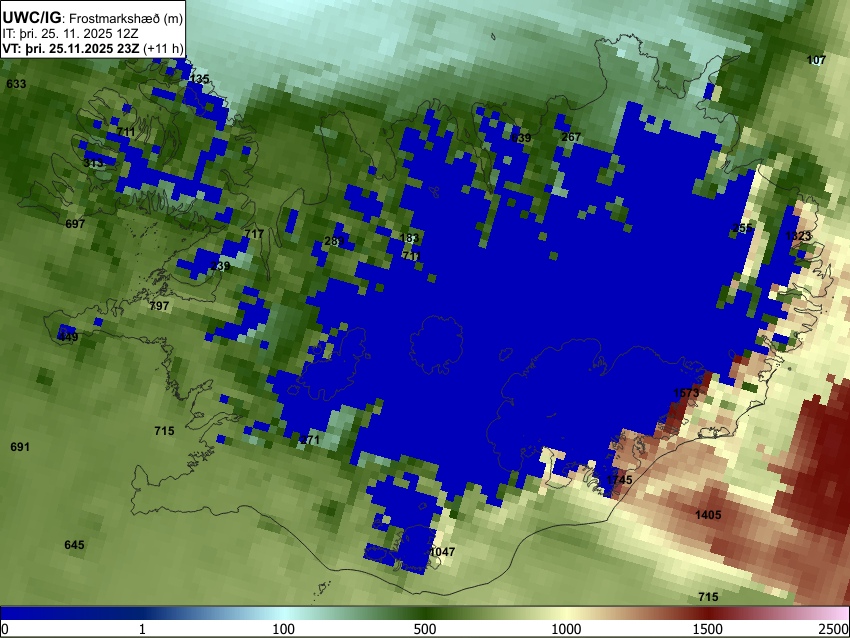Click the color scale label 2500
The height and width of the screenshot is (638, 850).
834,629
